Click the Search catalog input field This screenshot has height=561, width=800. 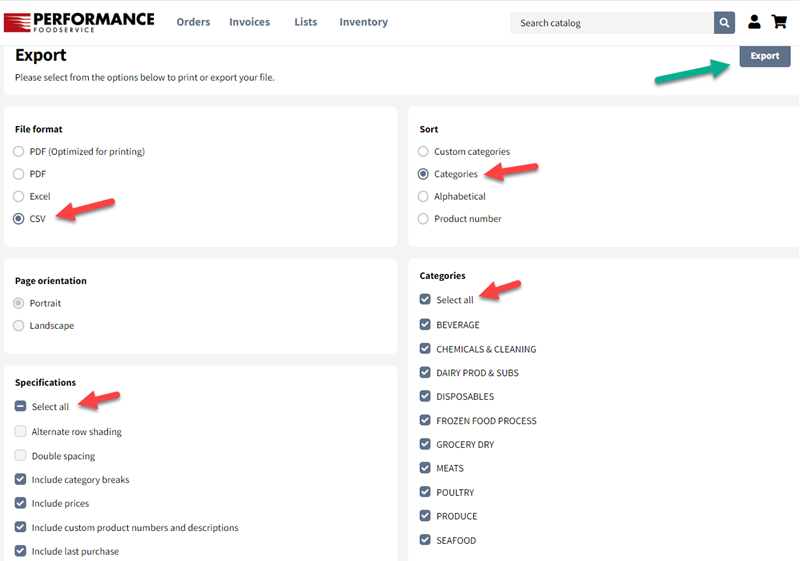pyautogui.click(x=612, y=22)
